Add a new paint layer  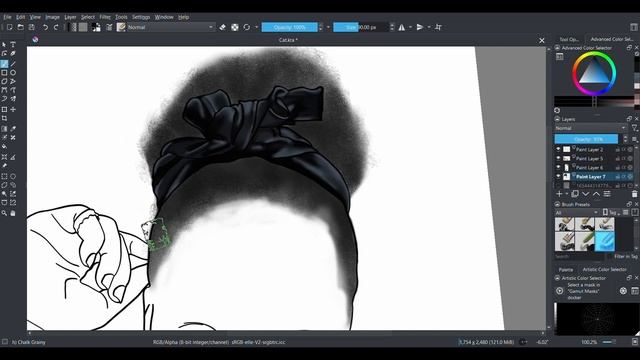pos(559,194)
